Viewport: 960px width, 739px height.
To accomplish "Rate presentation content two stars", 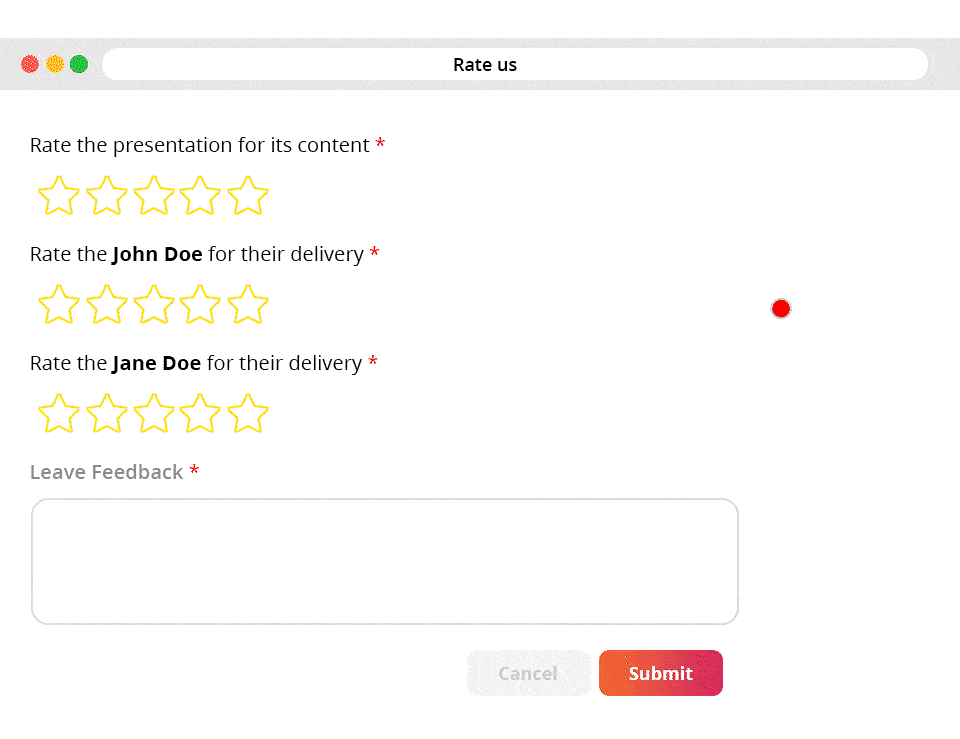I will (106, 196).
